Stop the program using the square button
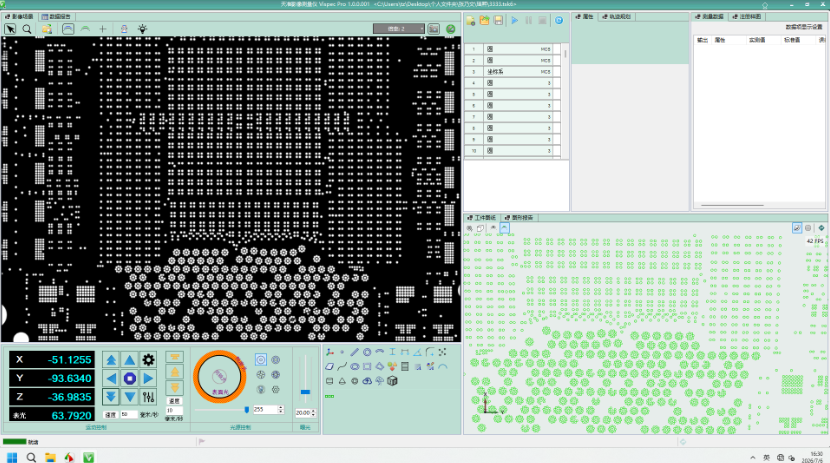This screenshot has width=830, height=463. (x=542, y=21)
